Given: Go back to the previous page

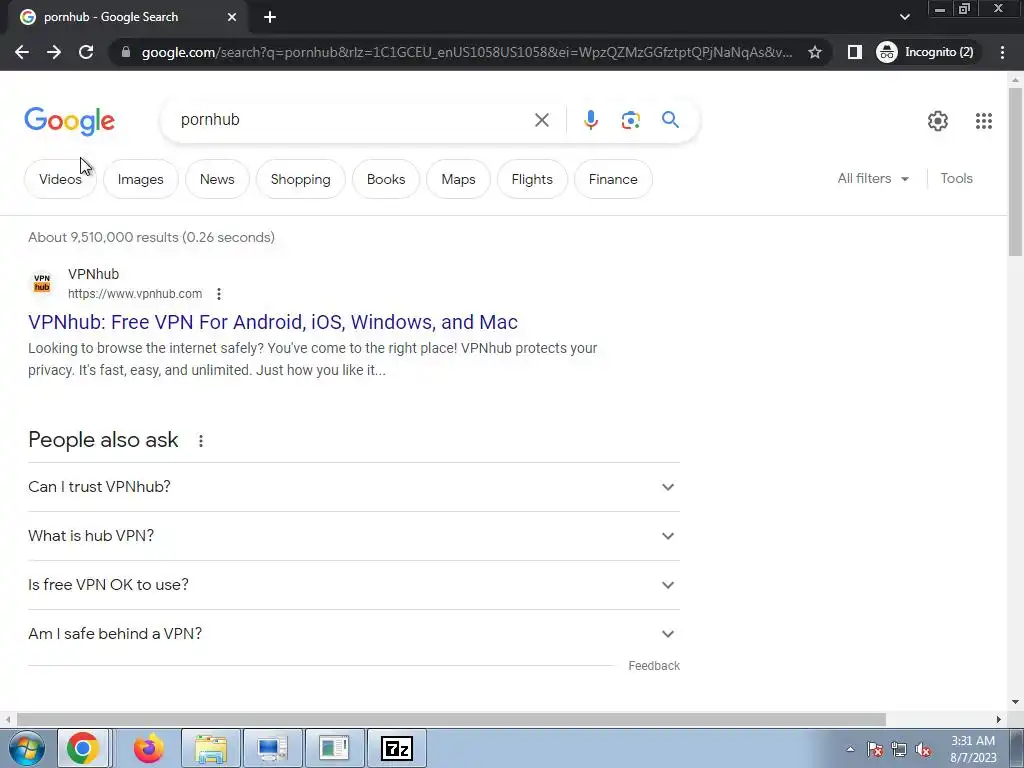Looking at the screenshot, I should 22,52.
